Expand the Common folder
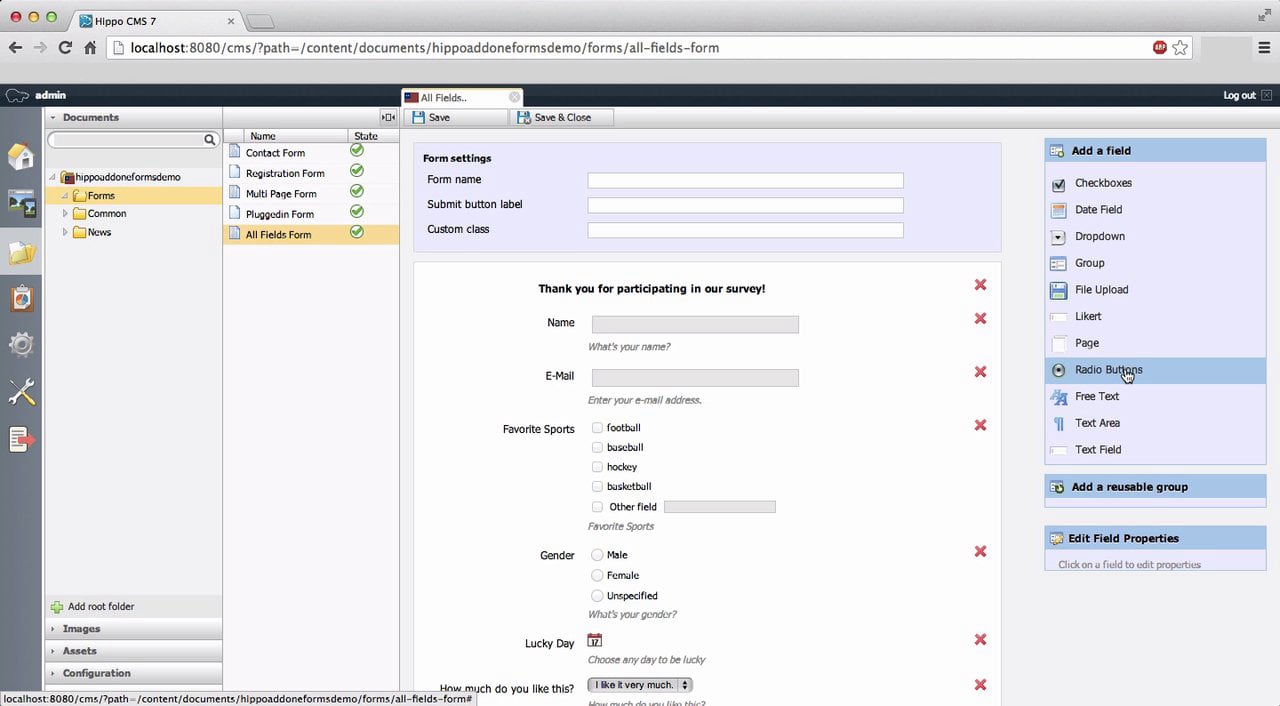This screenshot has width=1280, height=706. pos(65,213)
